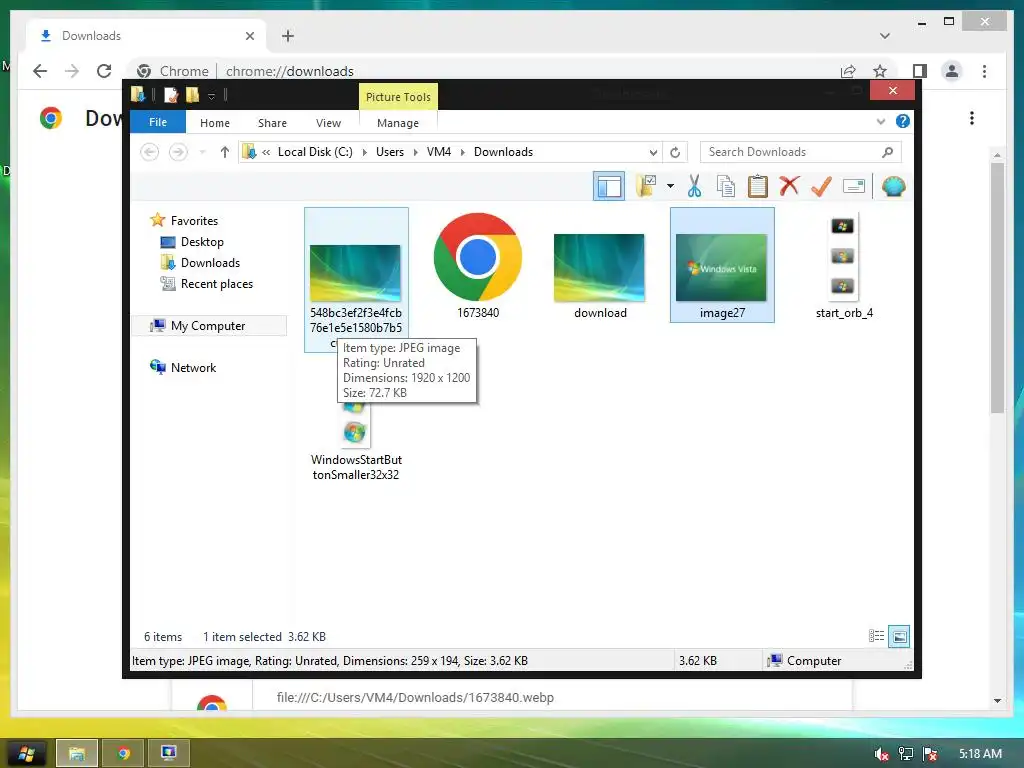
Task: Open the Downloads page three-dot menu
Action: [972, 118]
